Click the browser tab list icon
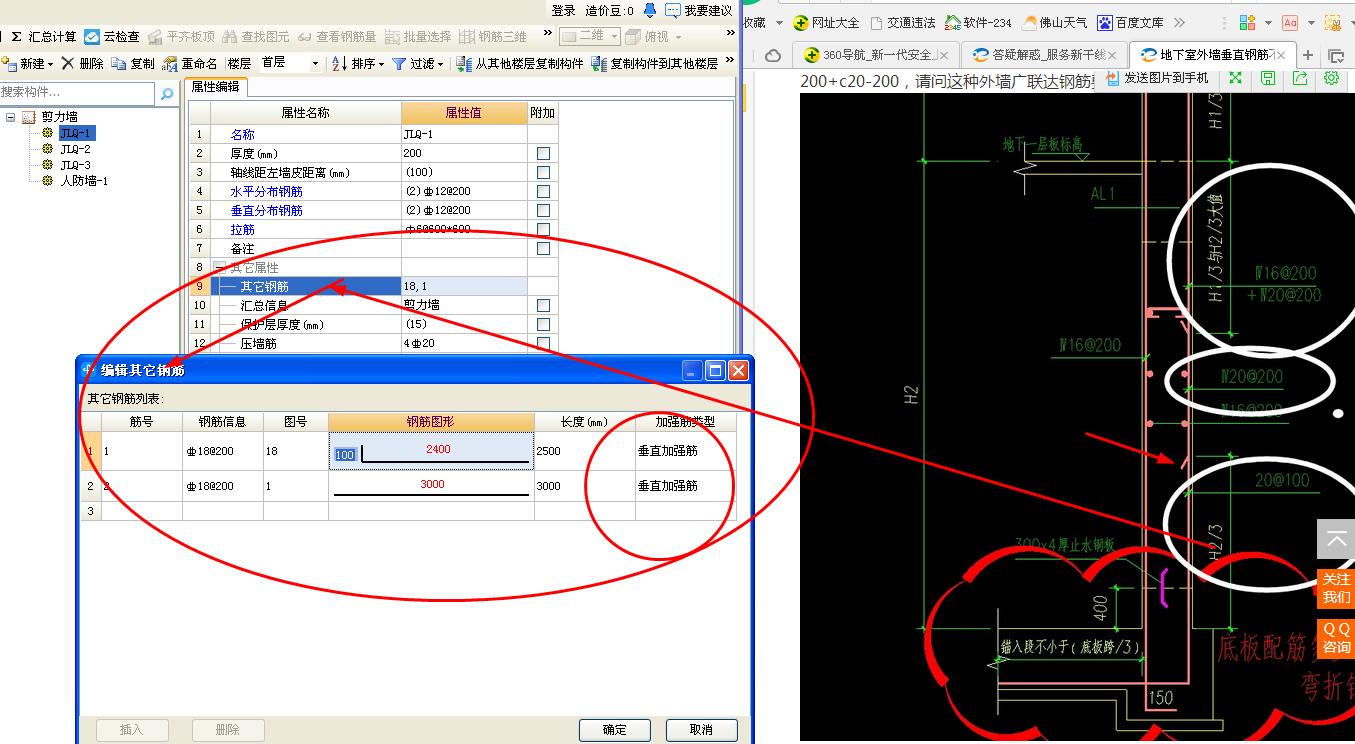 click(x=1336, y=55)
